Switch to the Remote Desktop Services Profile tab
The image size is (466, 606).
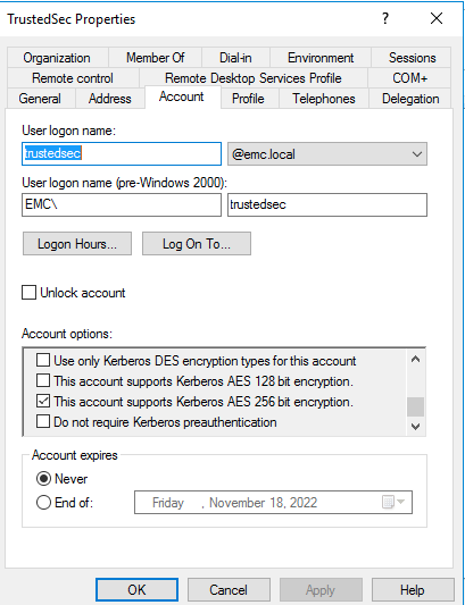pos(253,78)
